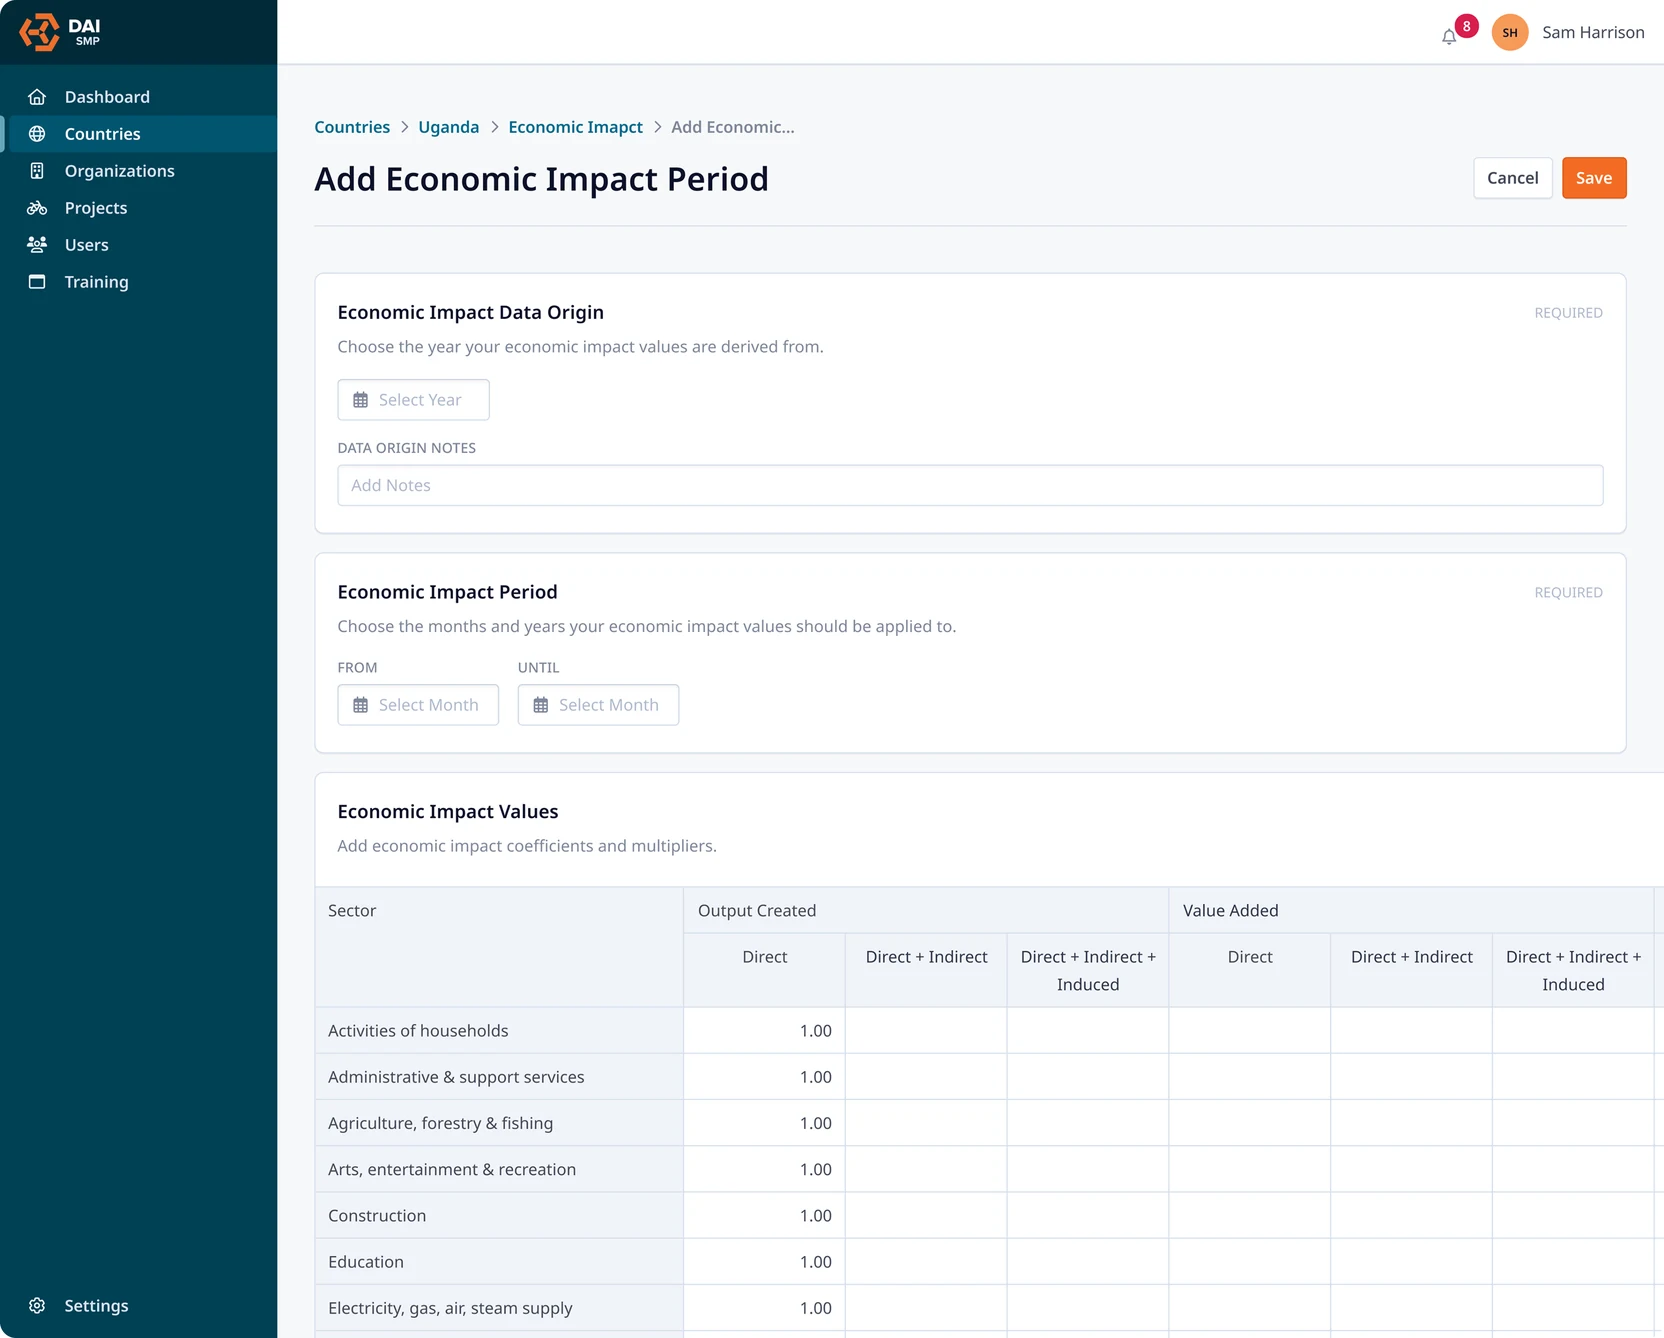Click the DAI SMP logo
Screen dimensions: 1664x1338
point(60,32)
